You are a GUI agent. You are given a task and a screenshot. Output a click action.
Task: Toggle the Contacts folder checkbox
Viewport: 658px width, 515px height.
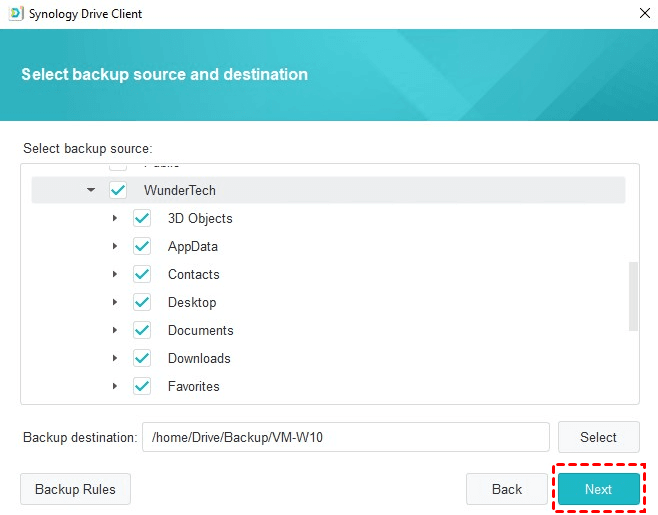point(142,274)
